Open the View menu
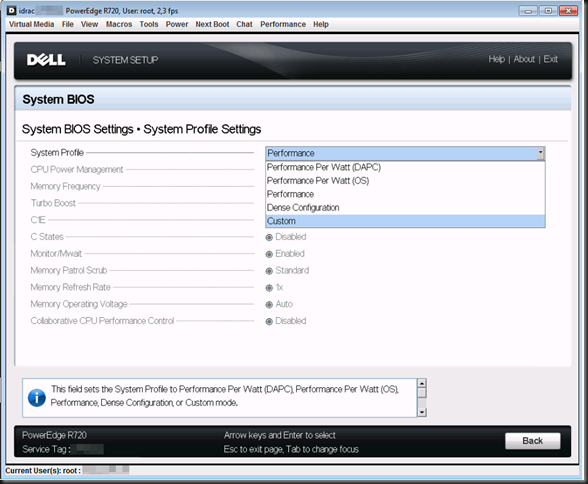This screenshot has height=484, width=588. (89, 24)
